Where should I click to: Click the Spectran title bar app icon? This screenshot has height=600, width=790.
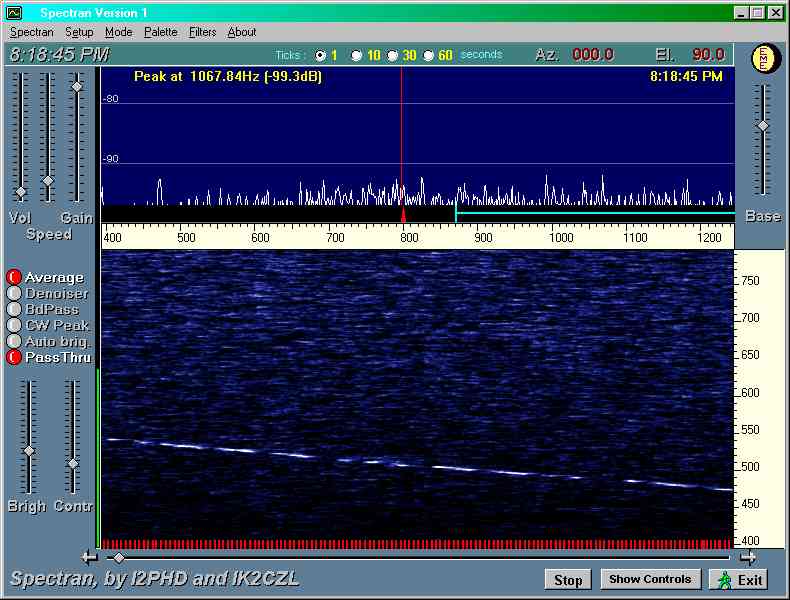[x=14, y=13]
